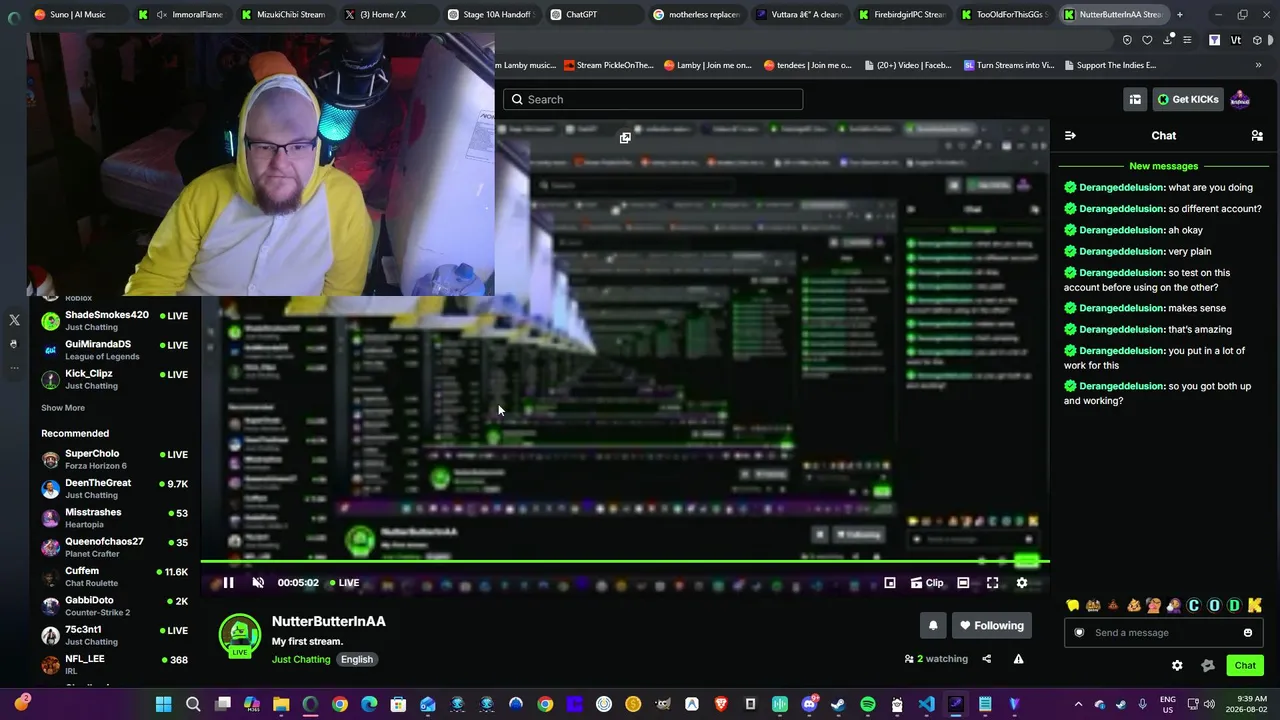Report the stream using the warning icon
The image size is (1280, 720).
[x=1018, y=659]
